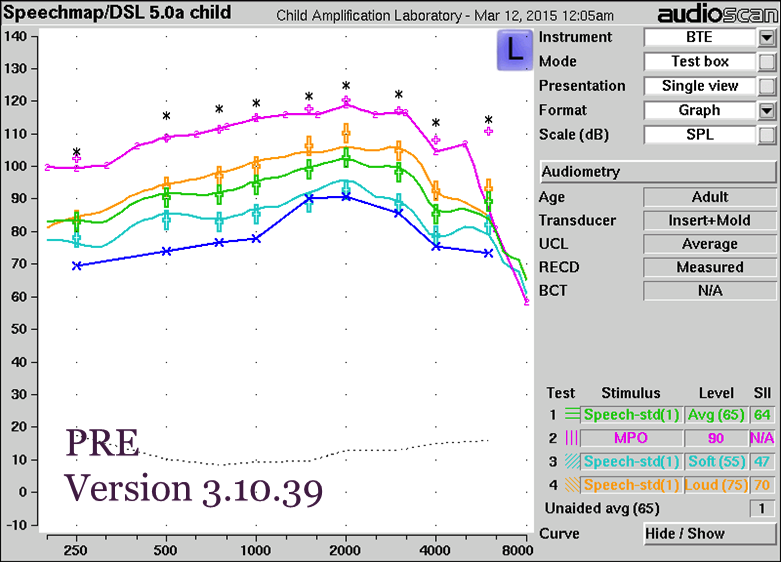Click the SII value 47

(762, 462)
